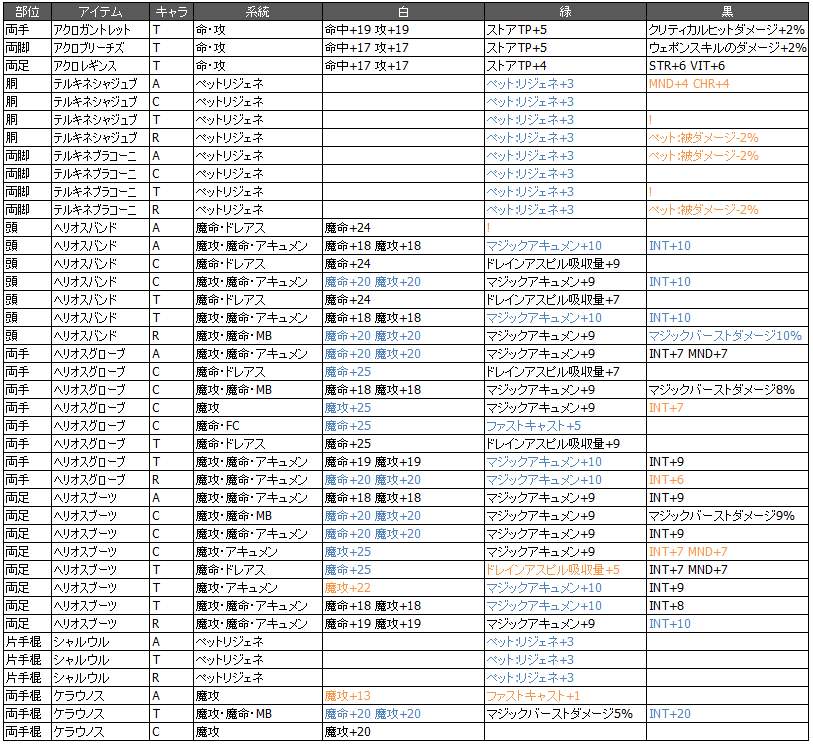
Task: Click the orange 魔攻+22 cell
Action: tap(403, 588)
